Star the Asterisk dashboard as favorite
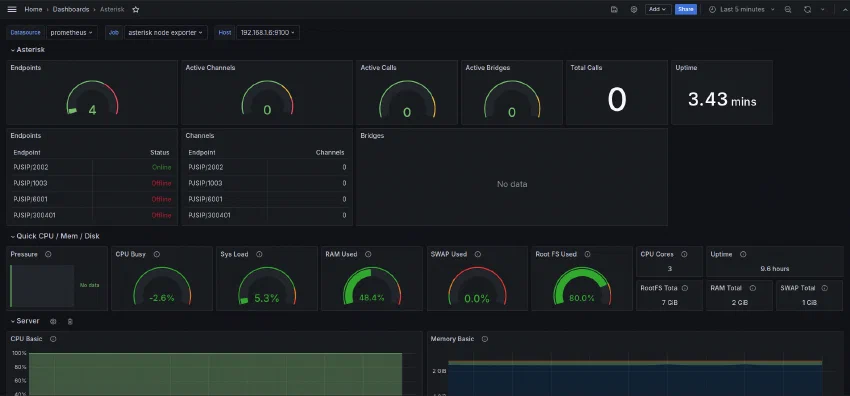 pos(136,10)
